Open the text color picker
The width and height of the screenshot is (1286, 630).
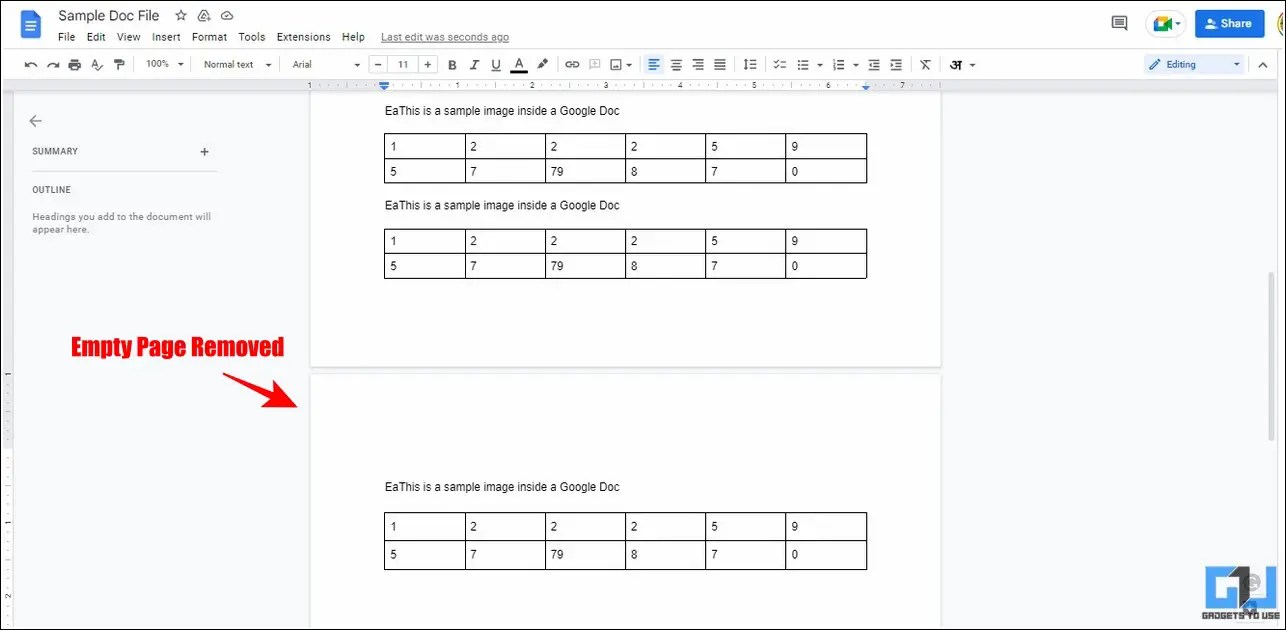[519, 64]
